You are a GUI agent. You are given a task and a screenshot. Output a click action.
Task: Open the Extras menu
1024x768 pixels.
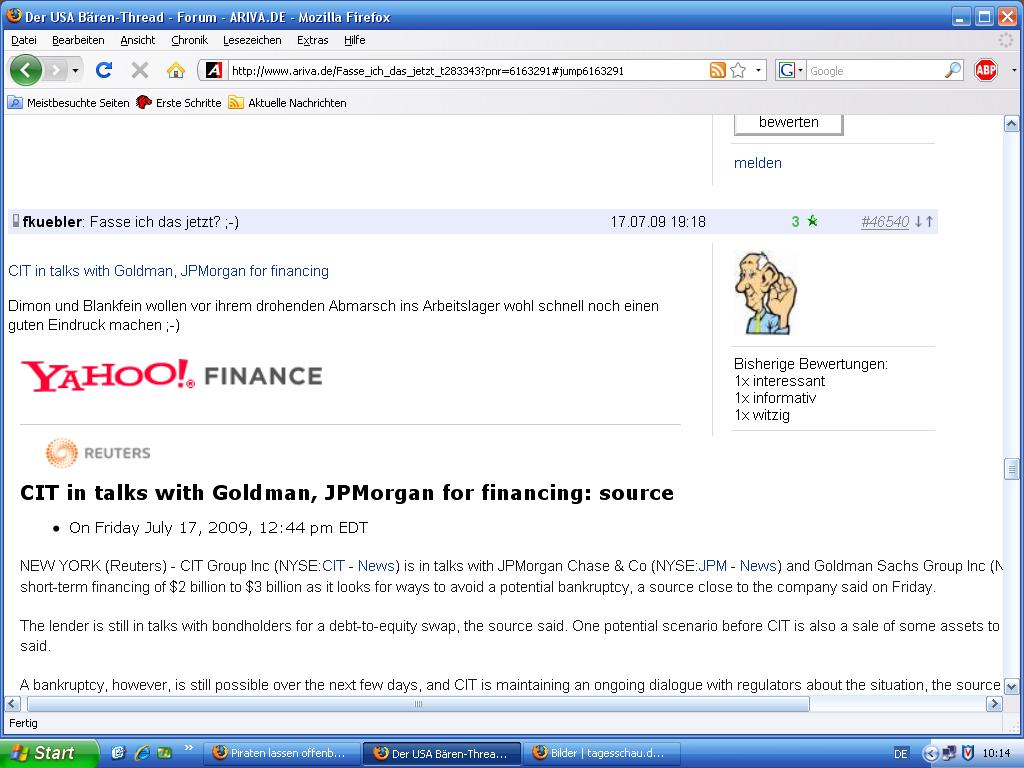click(313, 40)
